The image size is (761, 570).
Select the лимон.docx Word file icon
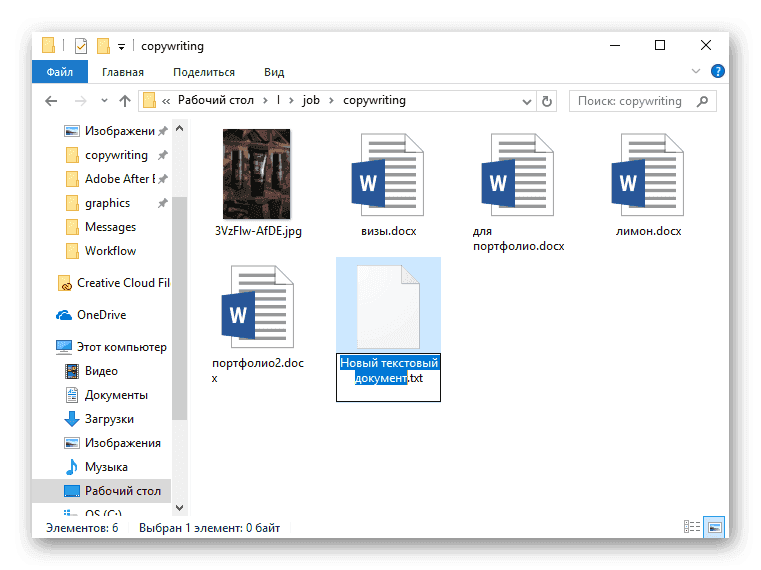[x=647, y=175]
